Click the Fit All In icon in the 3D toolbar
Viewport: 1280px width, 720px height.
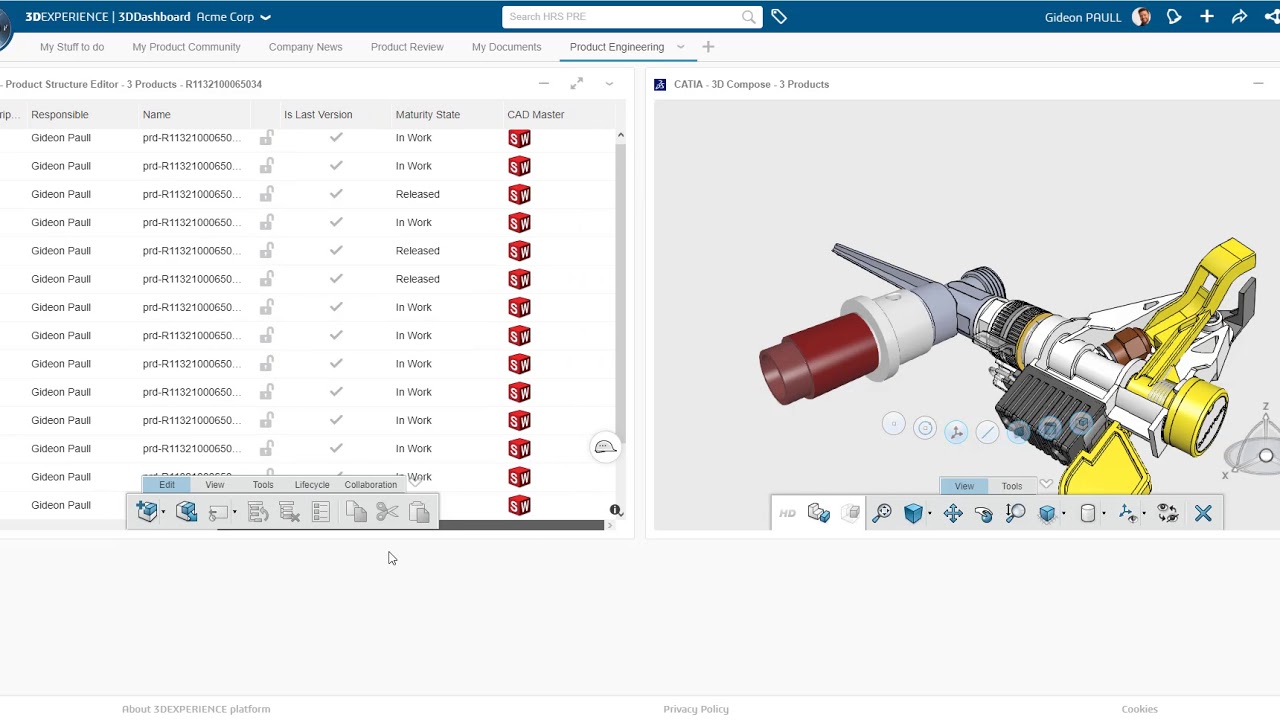pyautogui.click(x=882, y=513)
